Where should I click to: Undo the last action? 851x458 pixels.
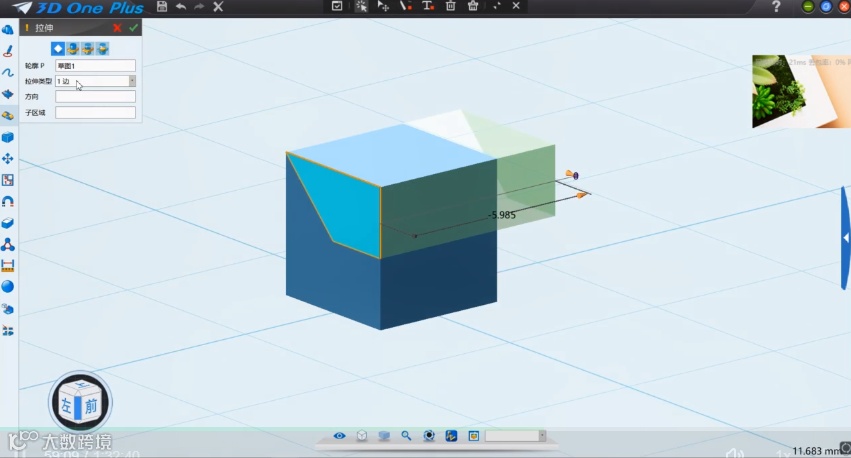[181, 7]
